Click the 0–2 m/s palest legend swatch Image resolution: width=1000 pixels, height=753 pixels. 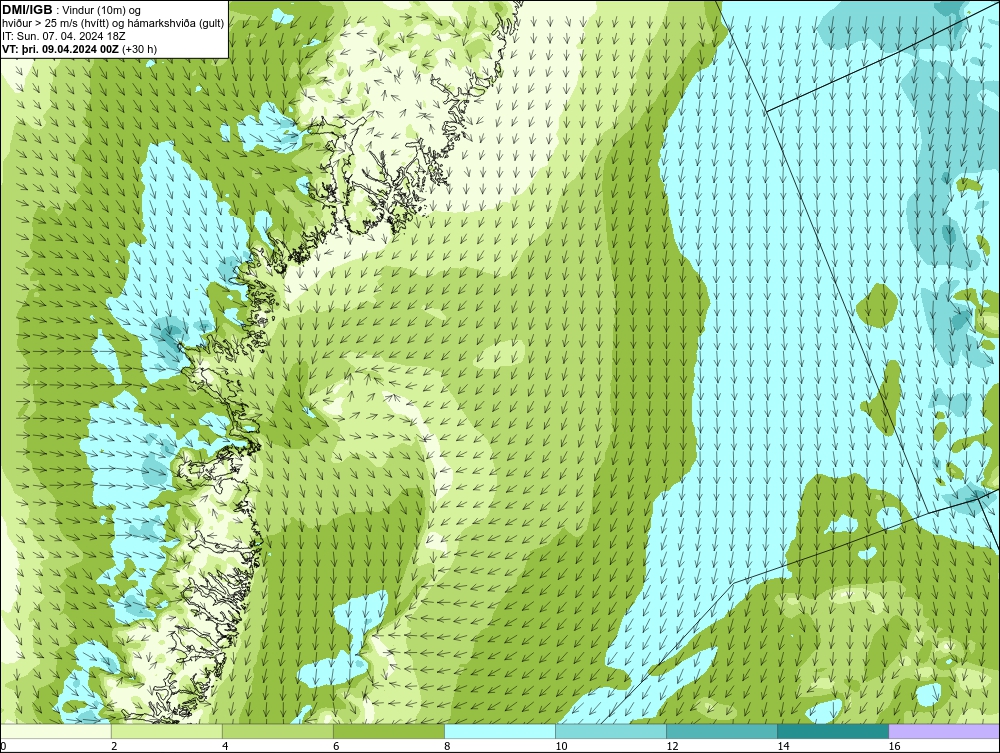pos(56,731)
